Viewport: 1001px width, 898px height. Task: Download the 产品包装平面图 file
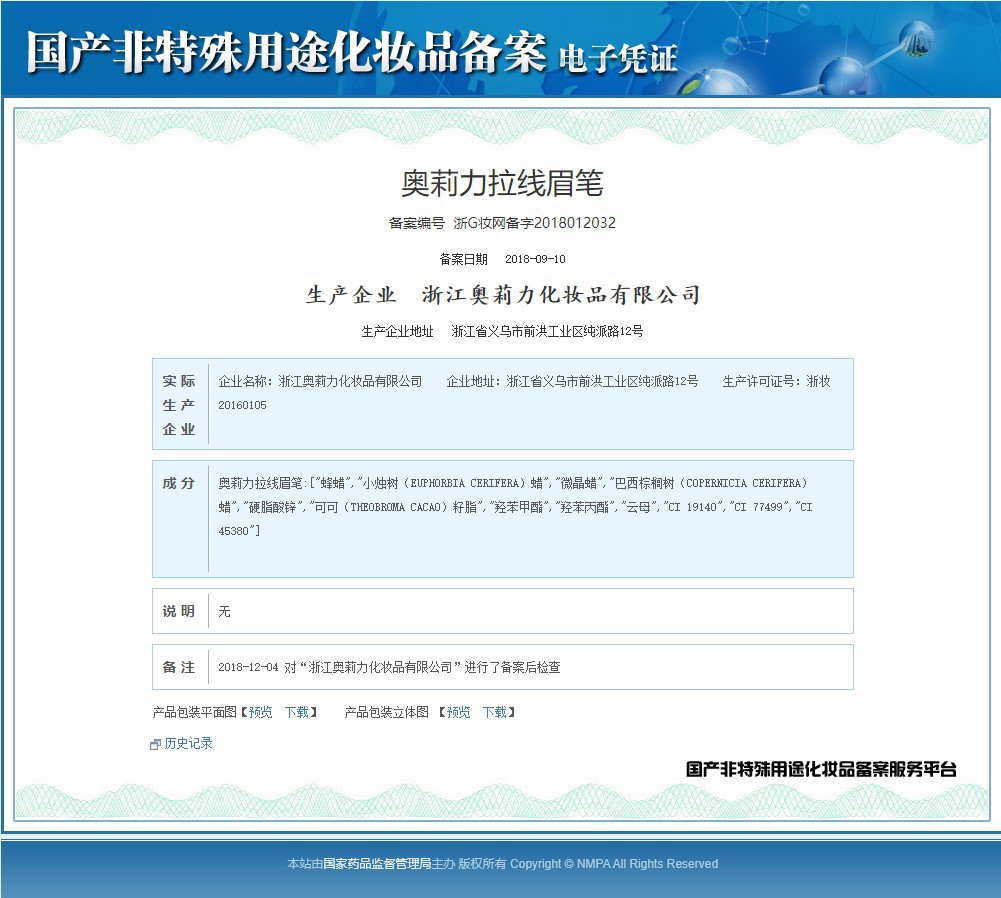coord(297,712)
